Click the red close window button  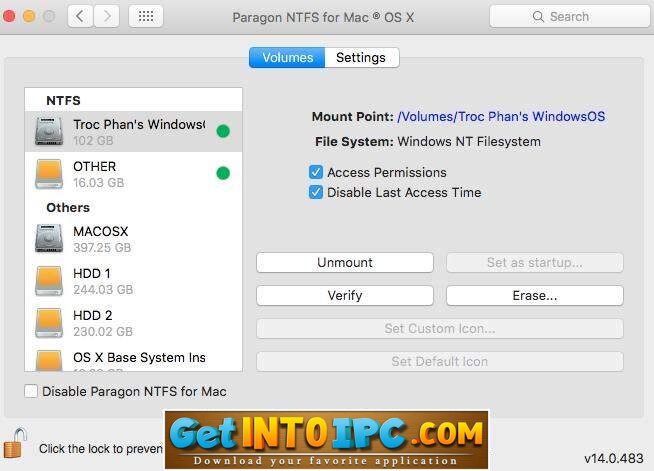point(9,17)
